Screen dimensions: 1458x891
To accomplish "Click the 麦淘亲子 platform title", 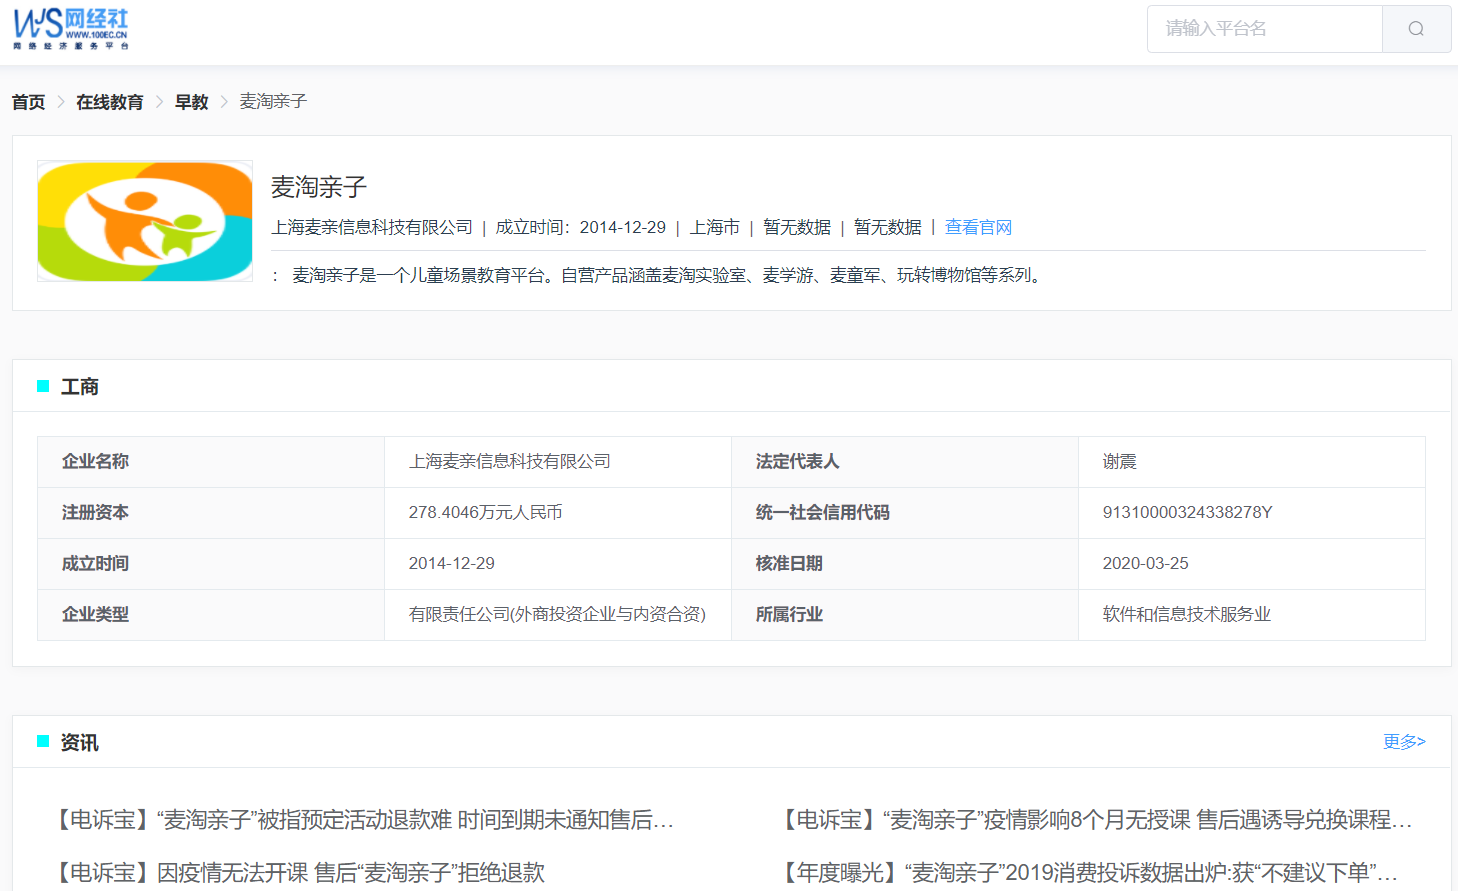I will tap(319, 187).
